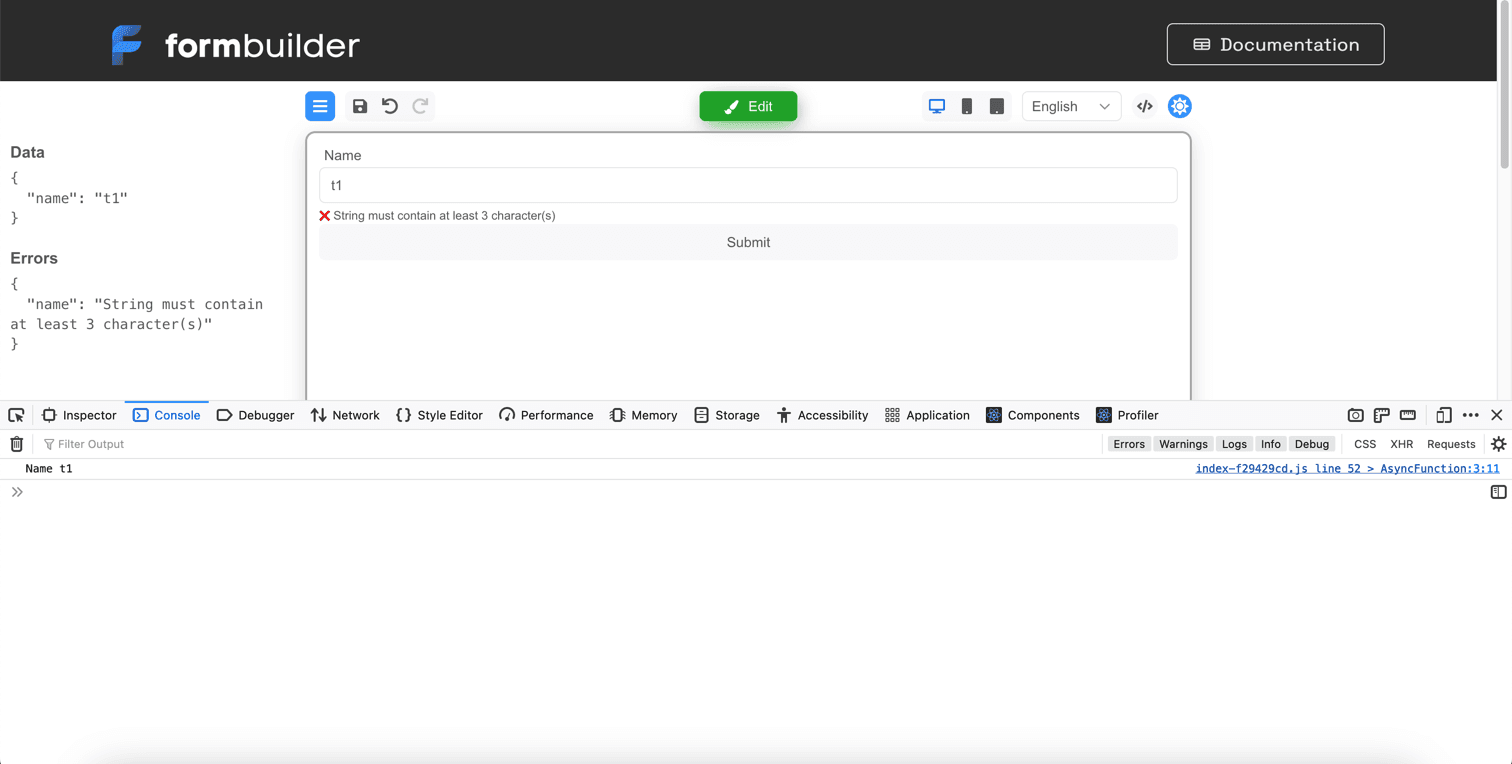Screen dimensions: 1512x764
Task: Toggle the Errors console filter
Action: pyautogui.click(x=1129, y=444)
